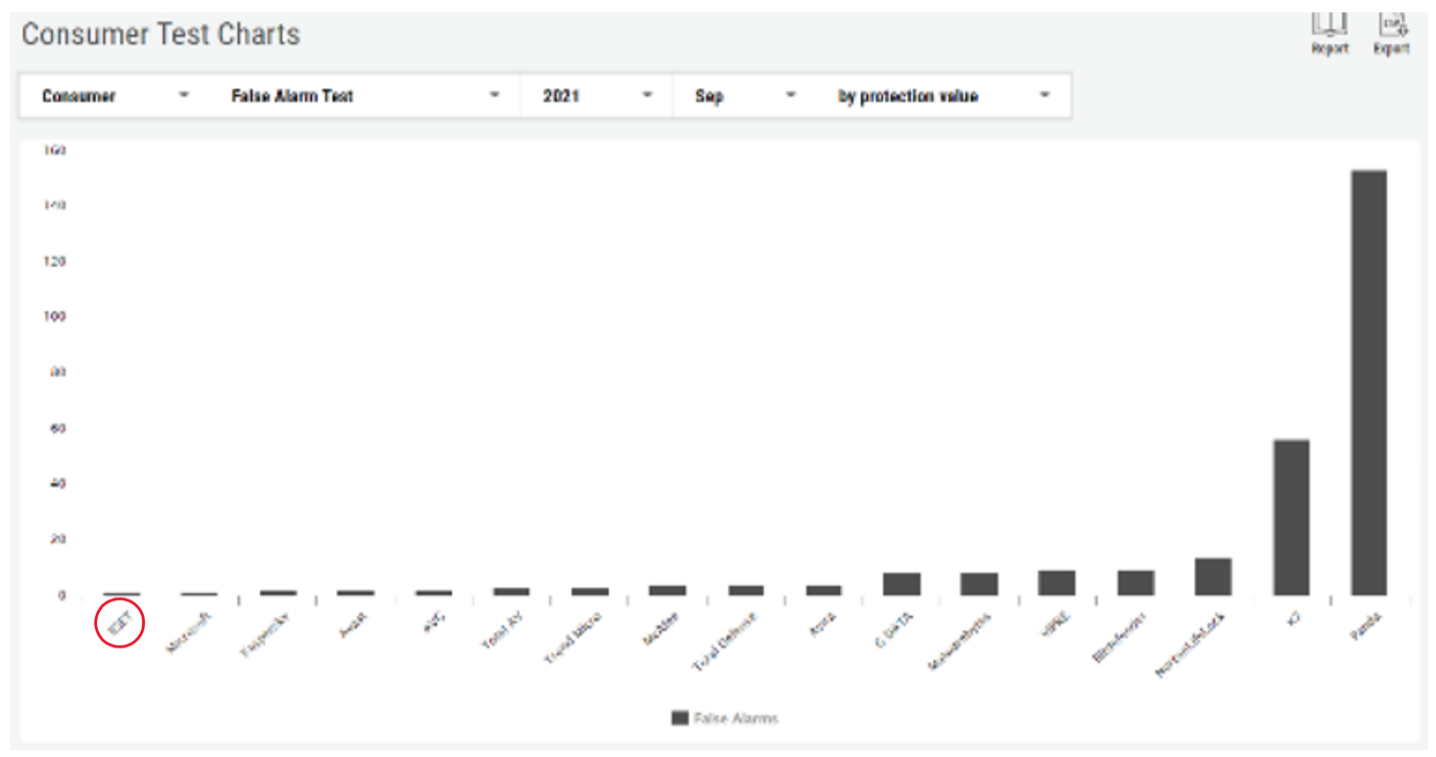Toggle the False Alarms legend swatch
This screenshot has height=757, width=1436.
pyautogui.click(x=680, y=718)
